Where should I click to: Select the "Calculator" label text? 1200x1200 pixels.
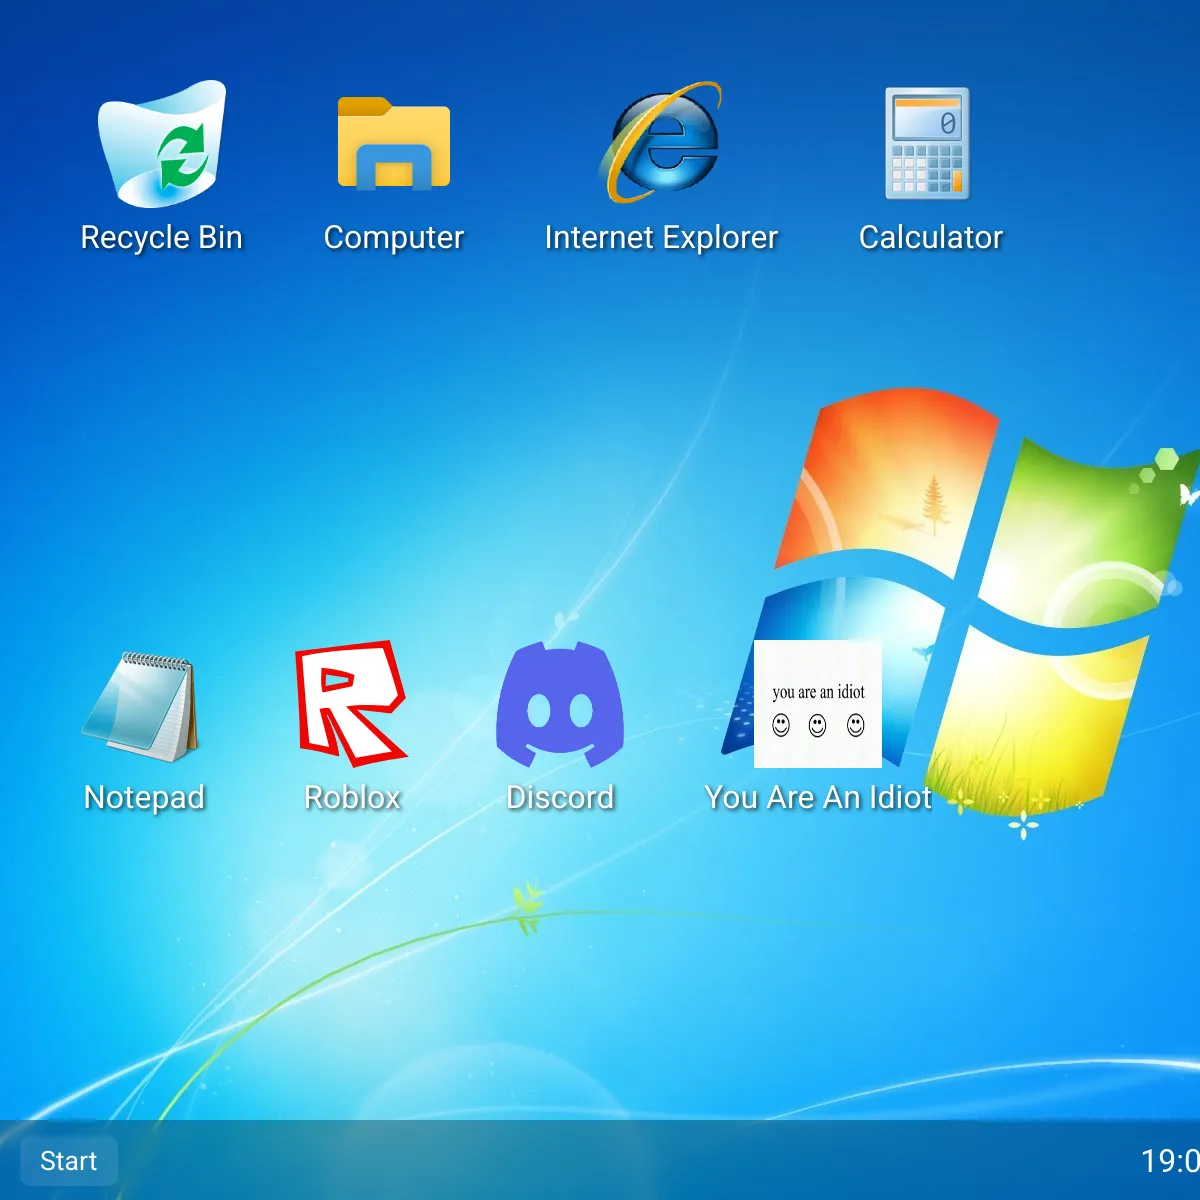click(x=930, y=237)
